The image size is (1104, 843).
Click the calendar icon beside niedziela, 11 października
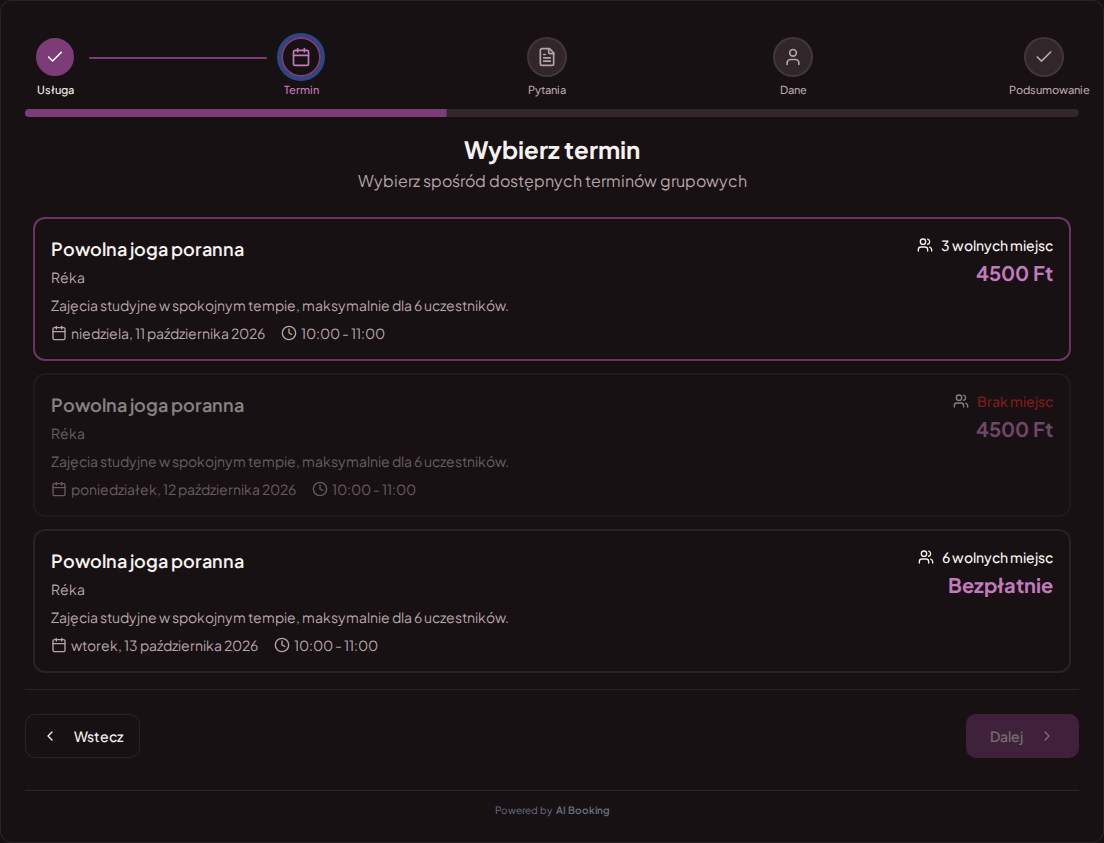(x=59, y=333)
